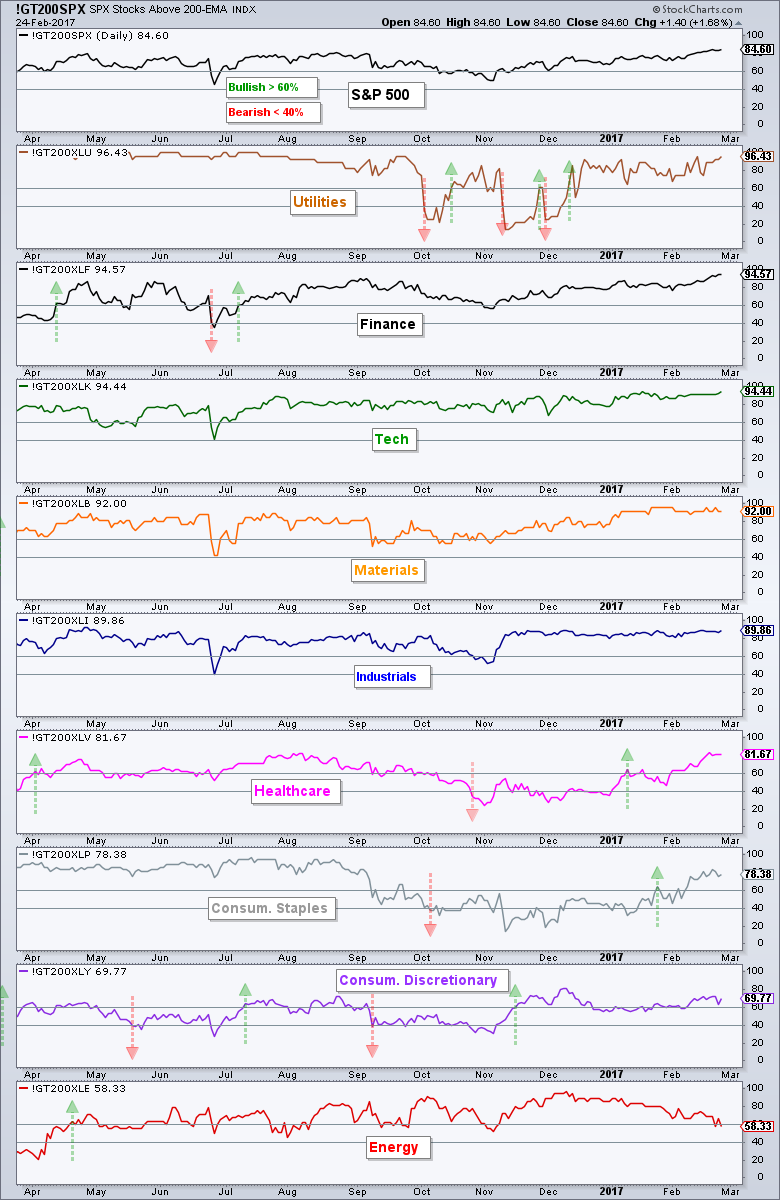Select the 'SPX Stocks Above 200-EMA' subtitle
Viewport: 780px width, 1200px height.
click(x=158, y=8)
